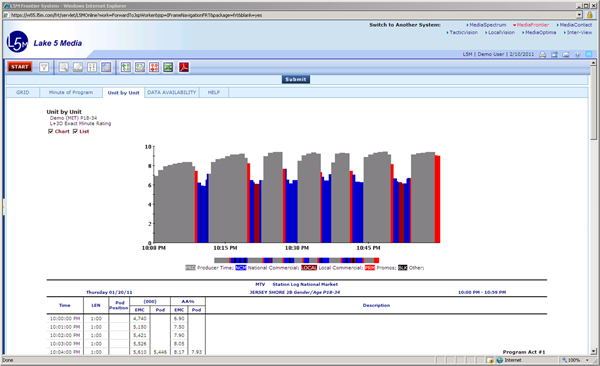This screenshot has height=366, width=600.
Task: Click the printer icon in header
Action: pos(543,54)
